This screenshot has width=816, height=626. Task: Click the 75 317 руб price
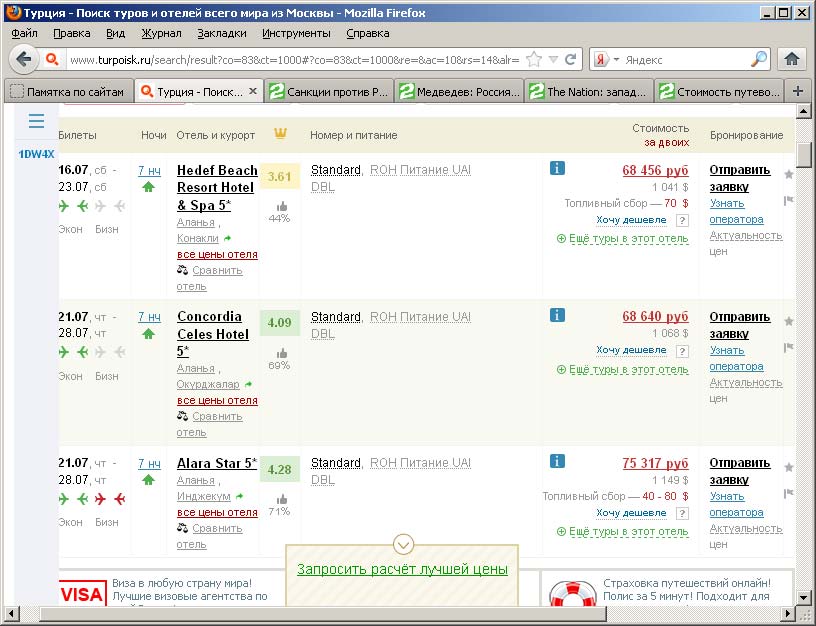[x=655, y=463]
